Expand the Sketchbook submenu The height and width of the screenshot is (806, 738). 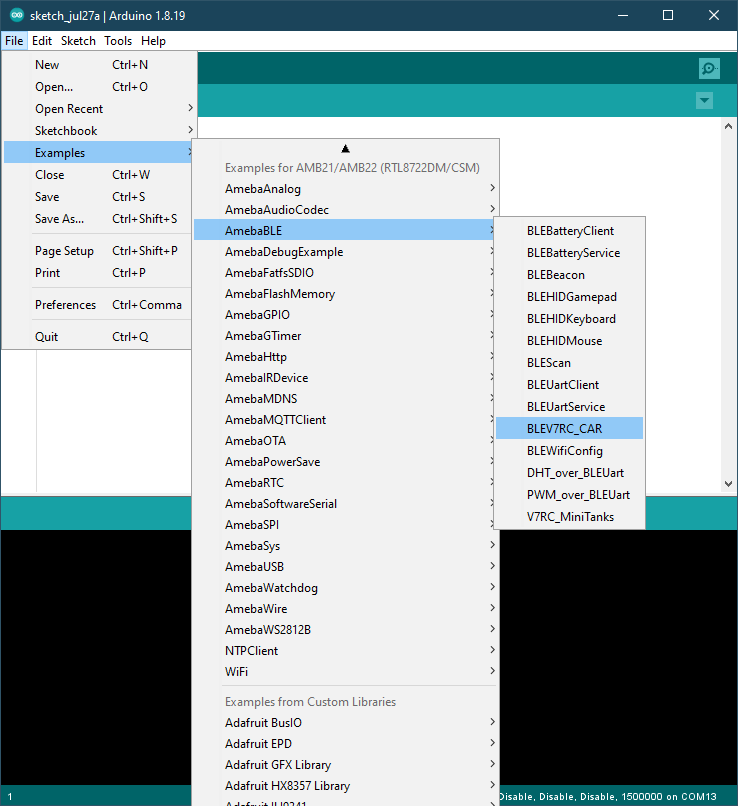pos(98,131)
